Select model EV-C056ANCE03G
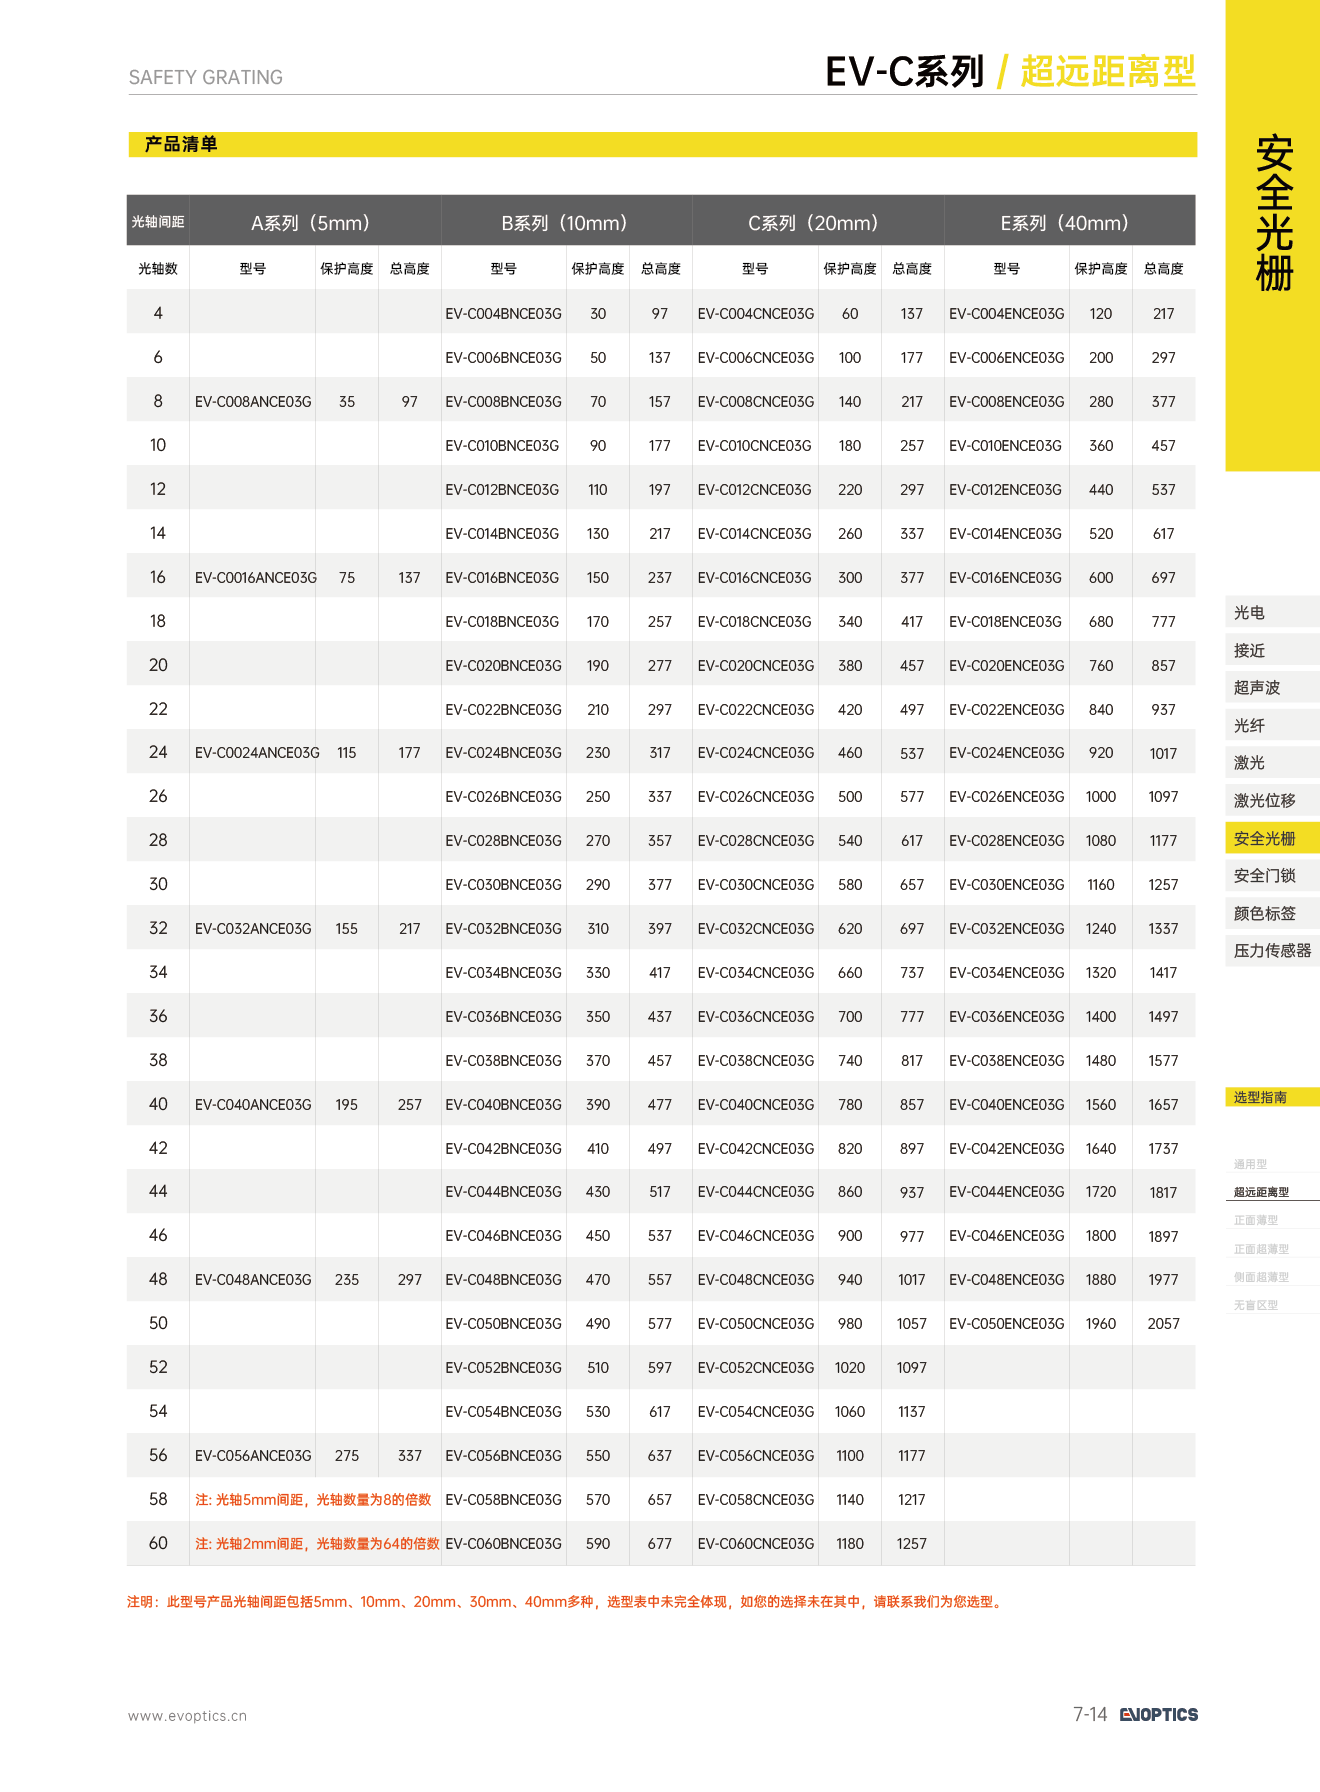Image resolution: width=1320 pixels, height=1792 pixels. point(253,1456)
